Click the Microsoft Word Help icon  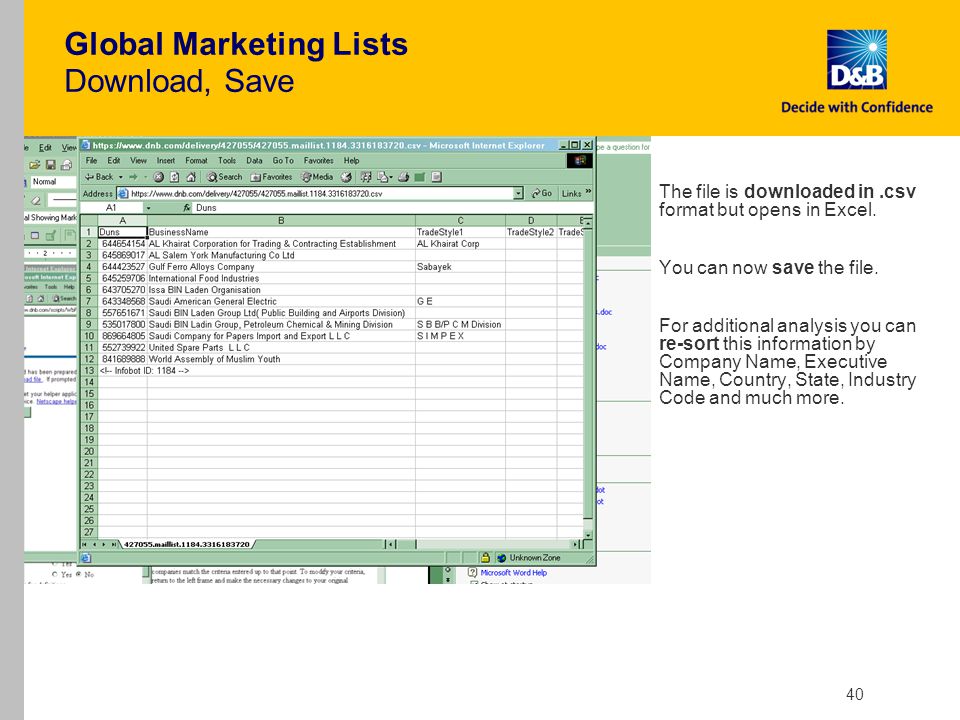[472, 572]
